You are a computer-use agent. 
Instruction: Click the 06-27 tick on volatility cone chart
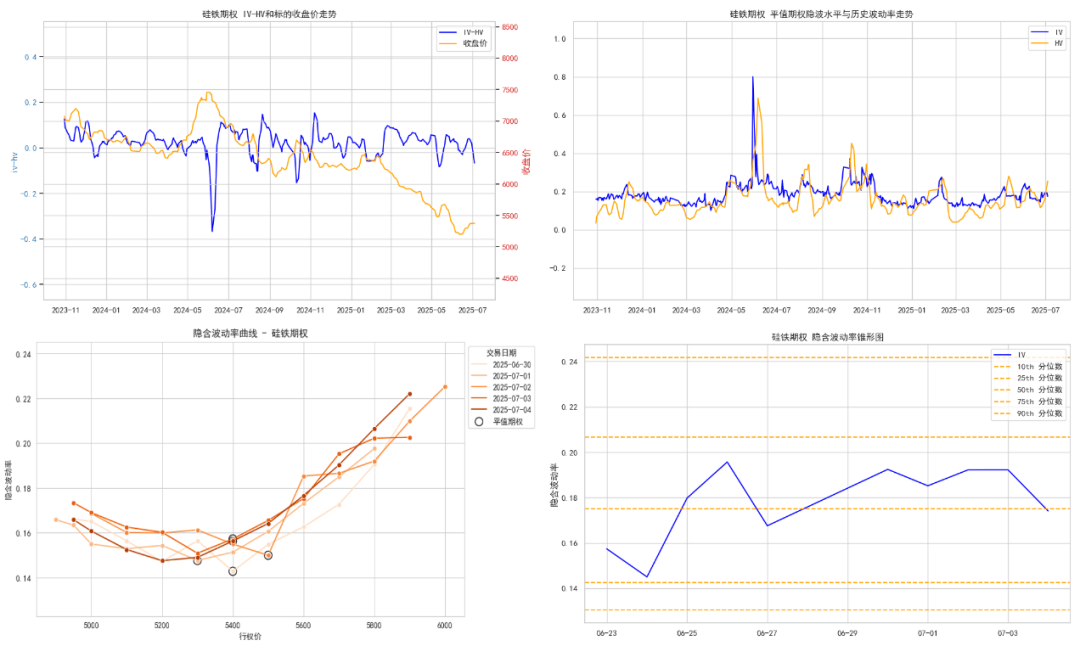click(x=767, y=634)
